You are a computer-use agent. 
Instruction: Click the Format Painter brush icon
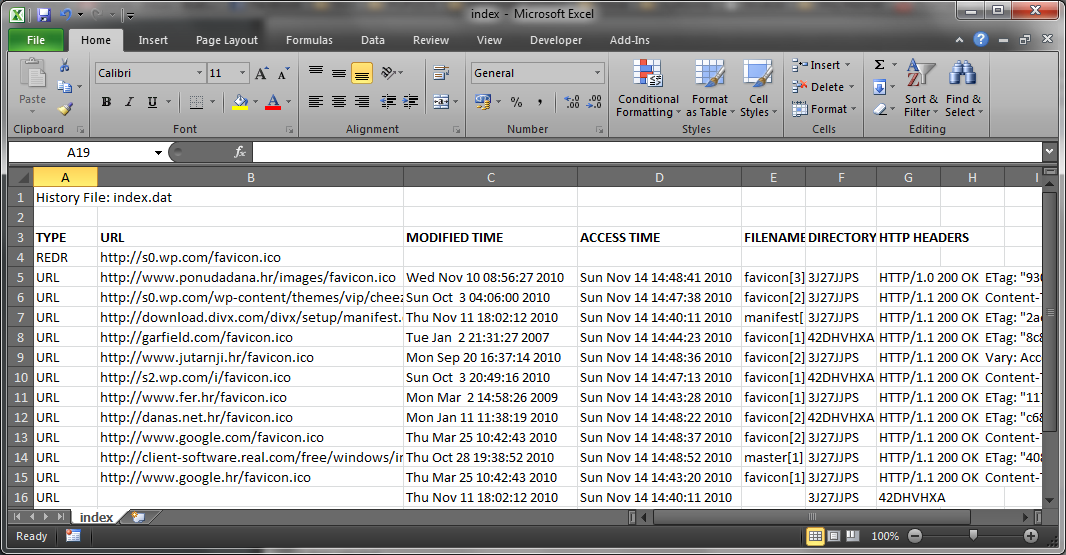(65, 110)
